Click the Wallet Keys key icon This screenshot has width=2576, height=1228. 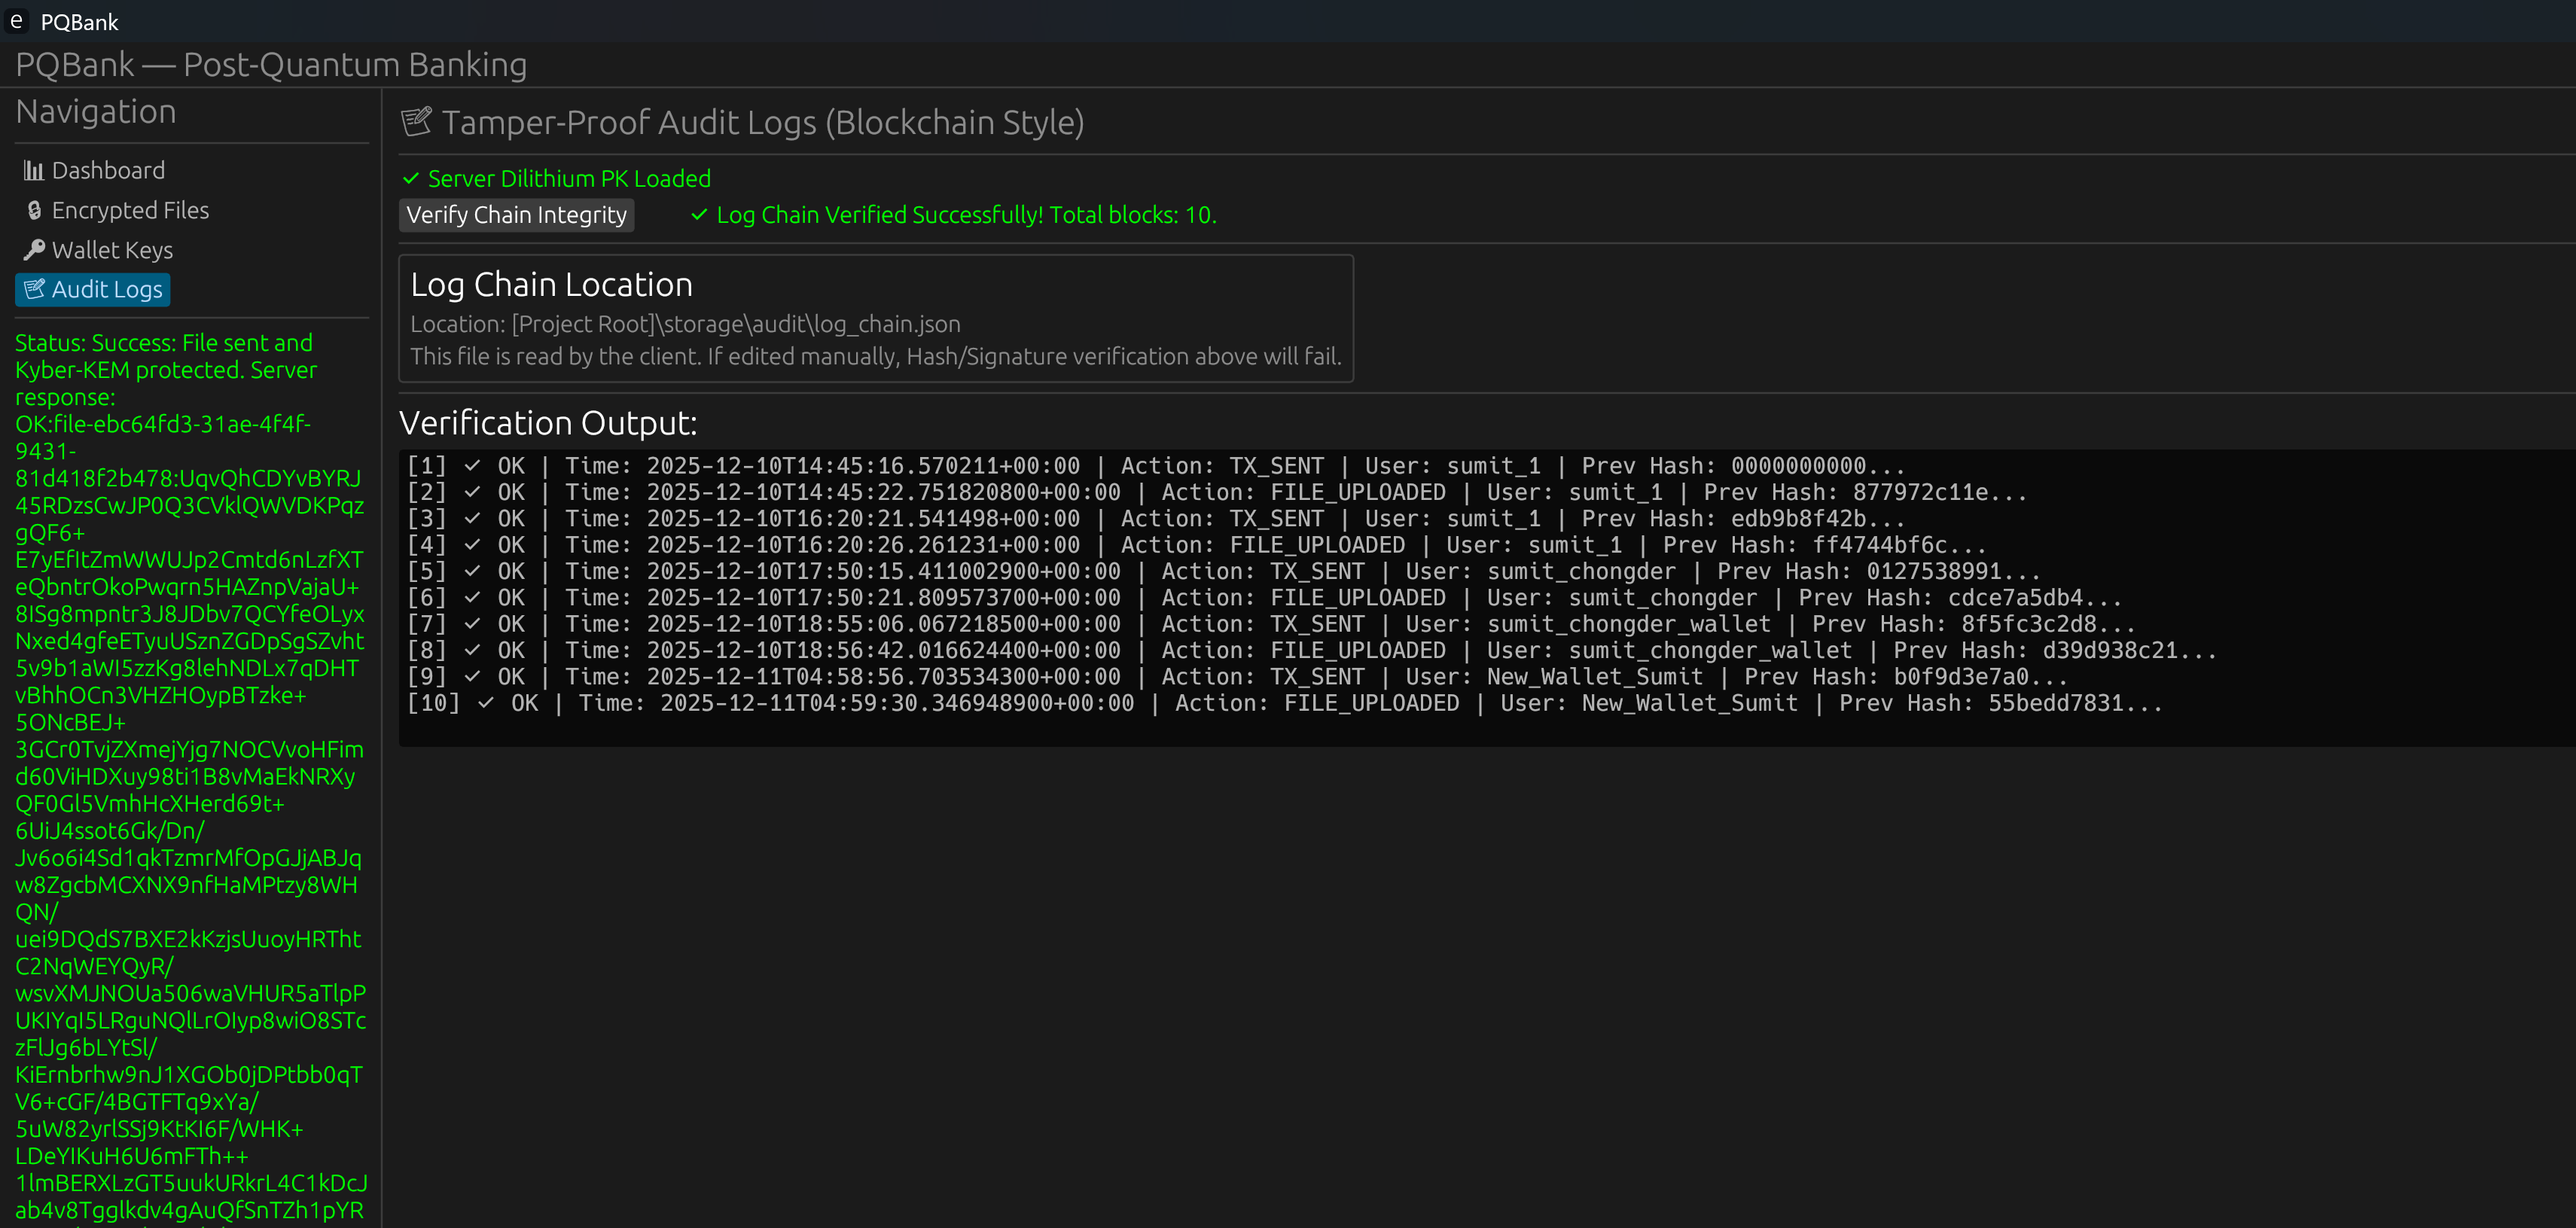click(x=34, y=250)
